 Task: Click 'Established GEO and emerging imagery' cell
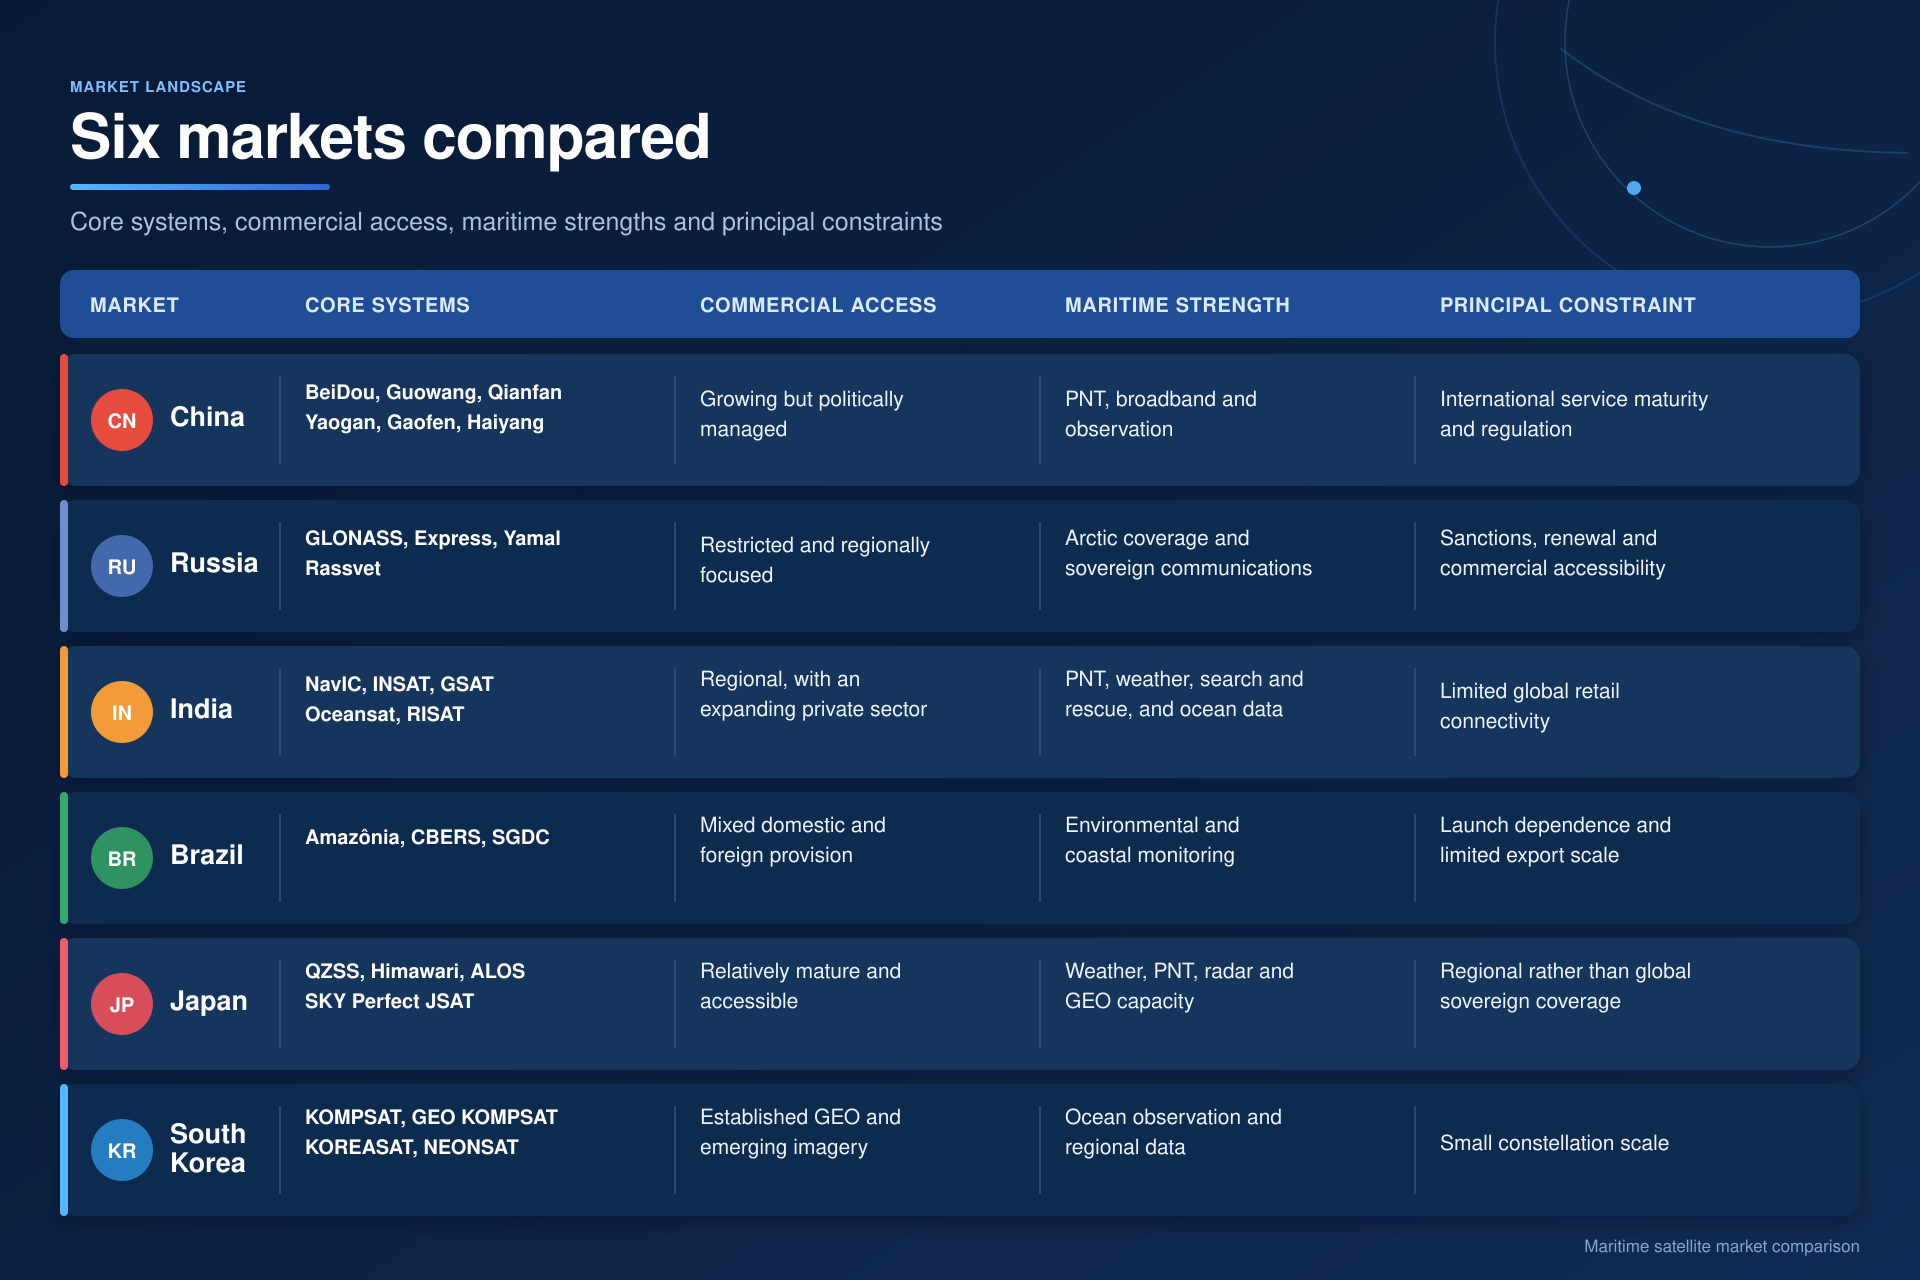[x=800, y=1132]
